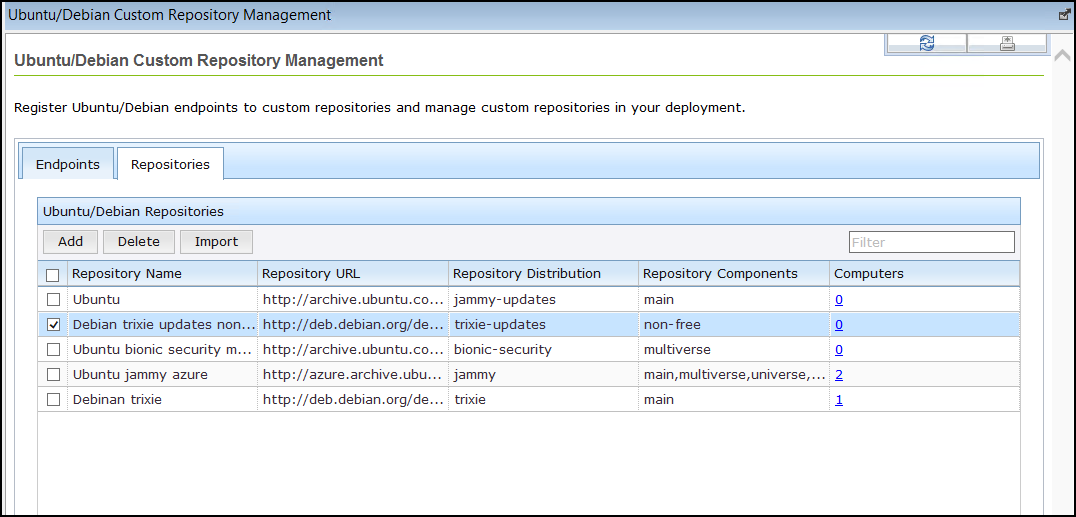Viewport: 1076px width, 517px height.
Task: Click the 'multiverse' components cell
Action: click(x=734, y=349)
